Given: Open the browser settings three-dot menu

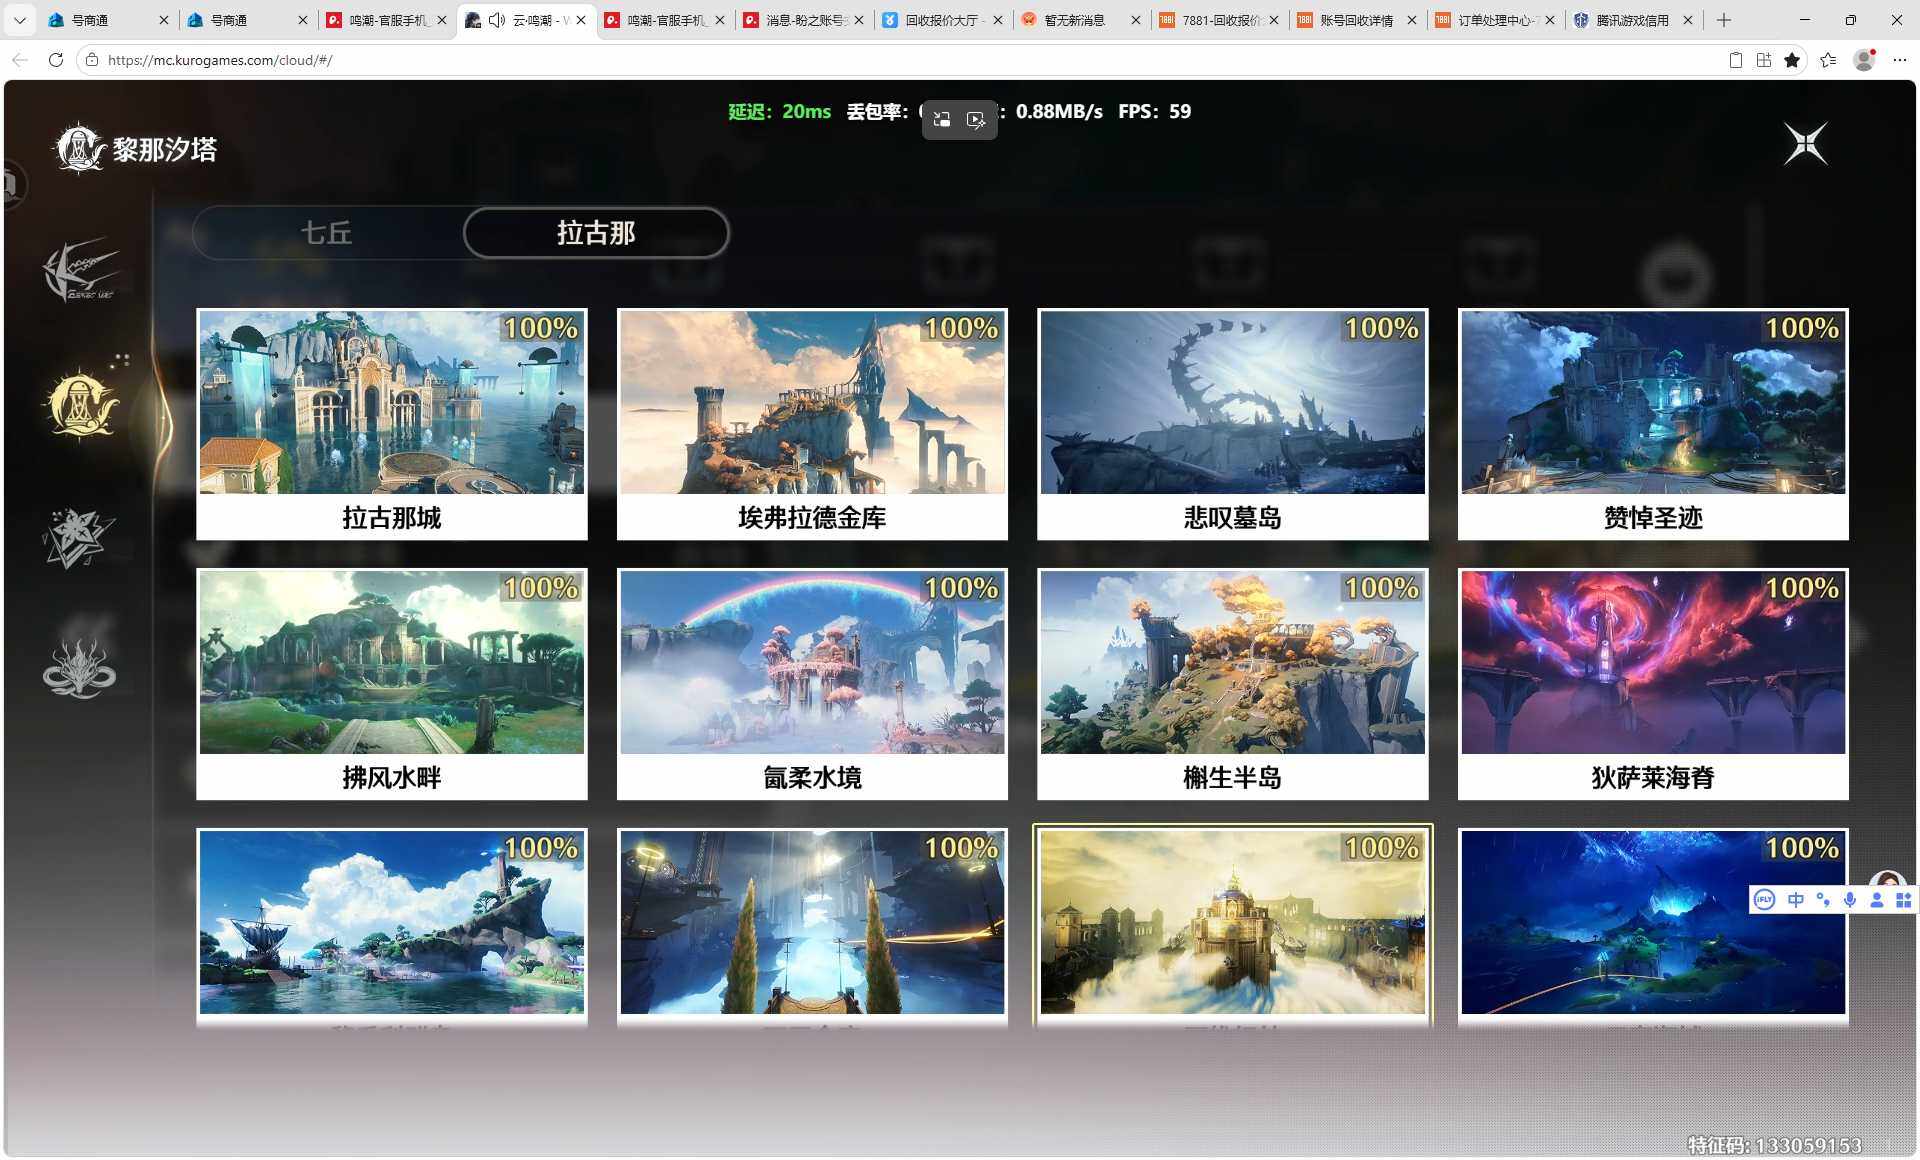Looking at the screenshot, I should [1900, 60].
